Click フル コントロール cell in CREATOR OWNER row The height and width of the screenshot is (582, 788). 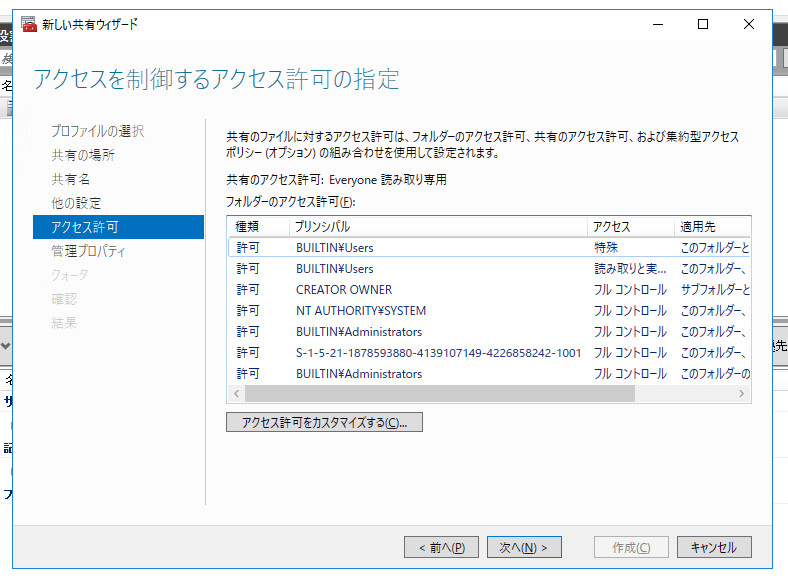tap(630, 290)
